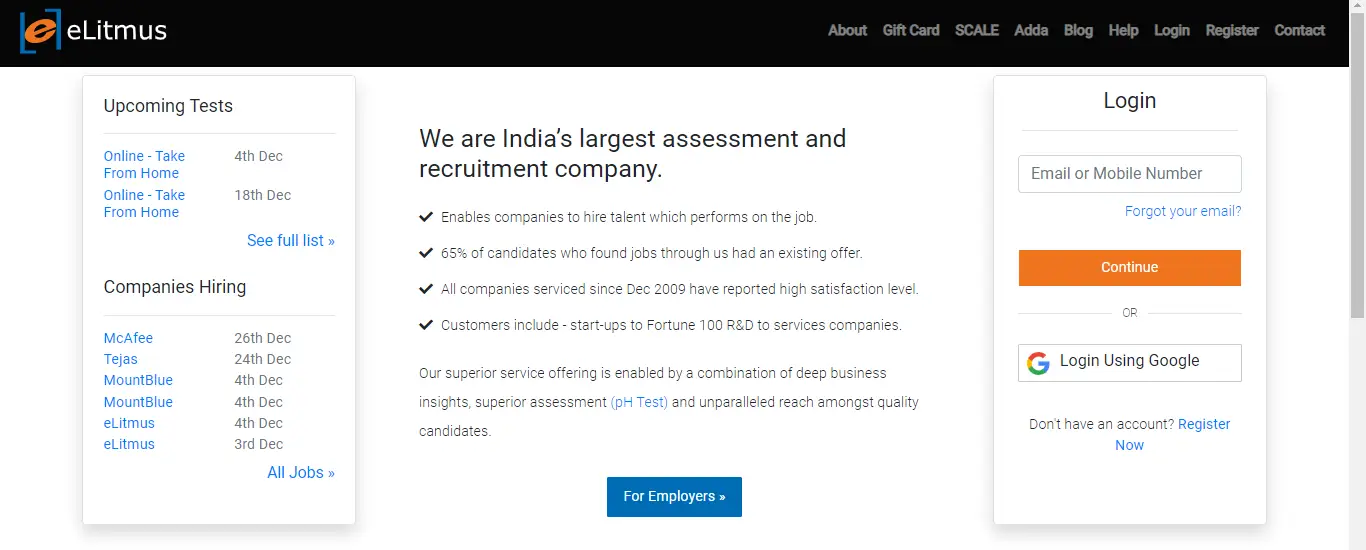Open Gift Card in navigation bar
The width and height of the screenshot is (1366, 550).
tap(911, 30)
